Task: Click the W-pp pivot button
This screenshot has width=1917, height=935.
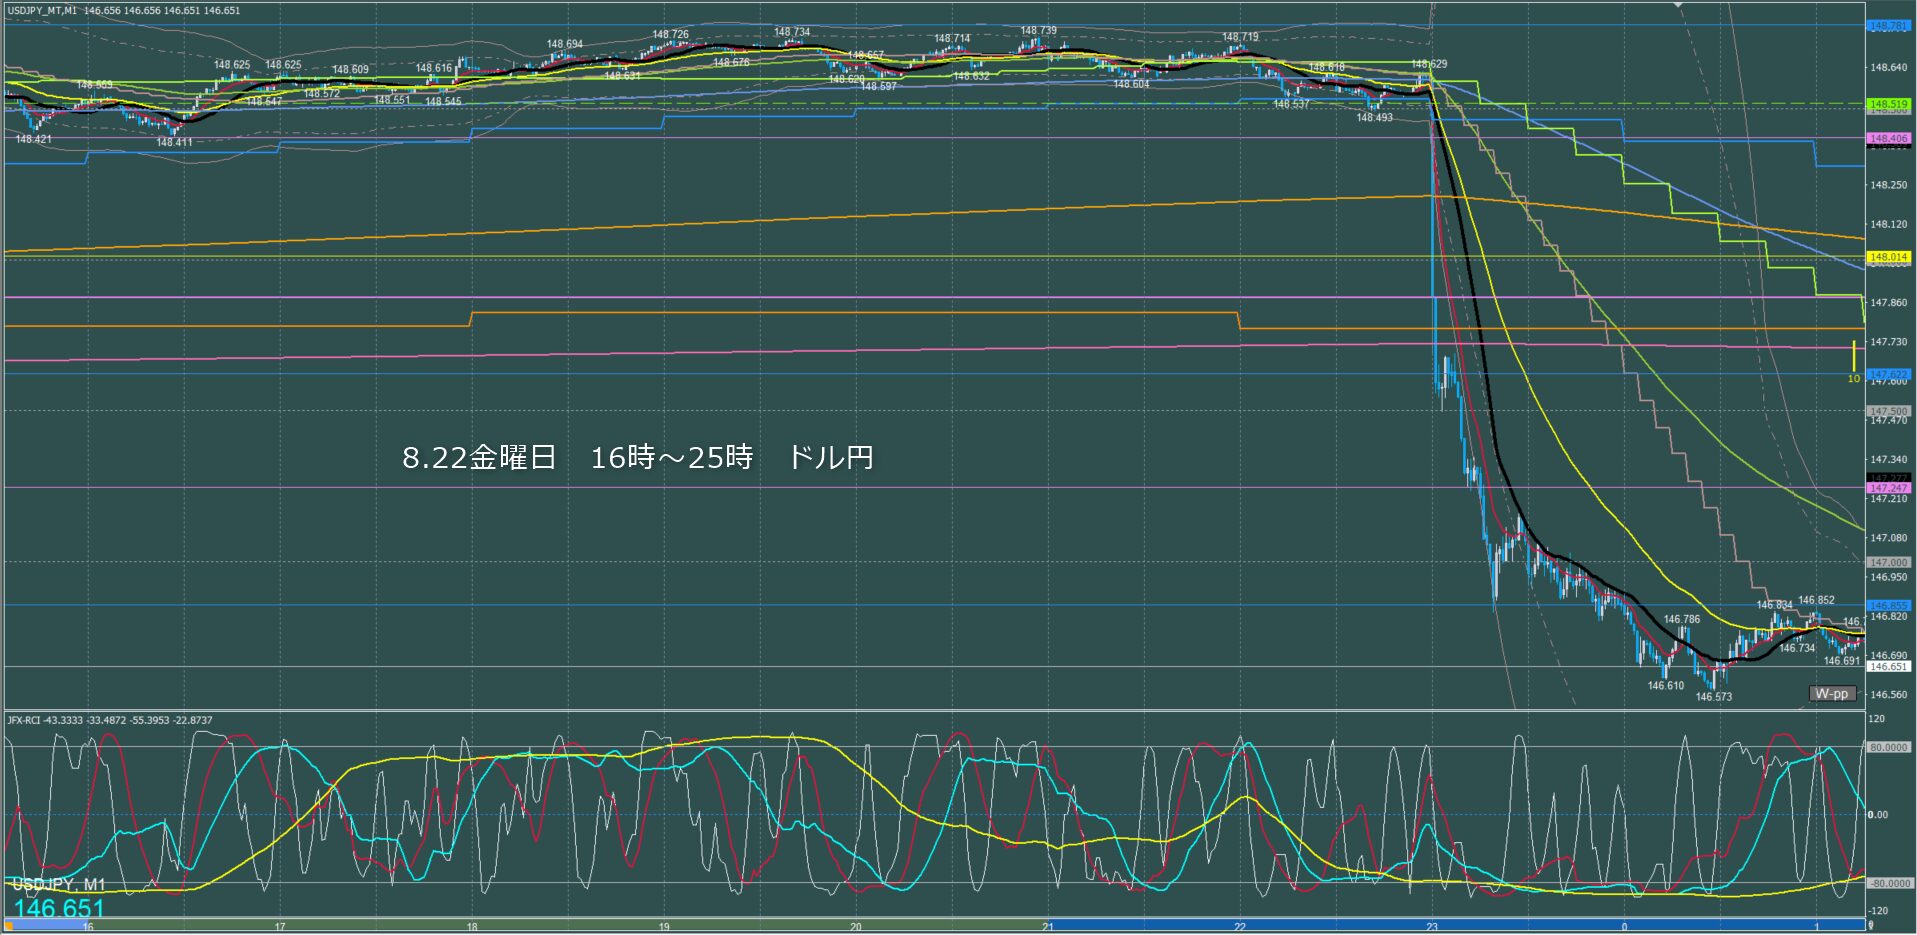Action: [x=1831, y=694]
